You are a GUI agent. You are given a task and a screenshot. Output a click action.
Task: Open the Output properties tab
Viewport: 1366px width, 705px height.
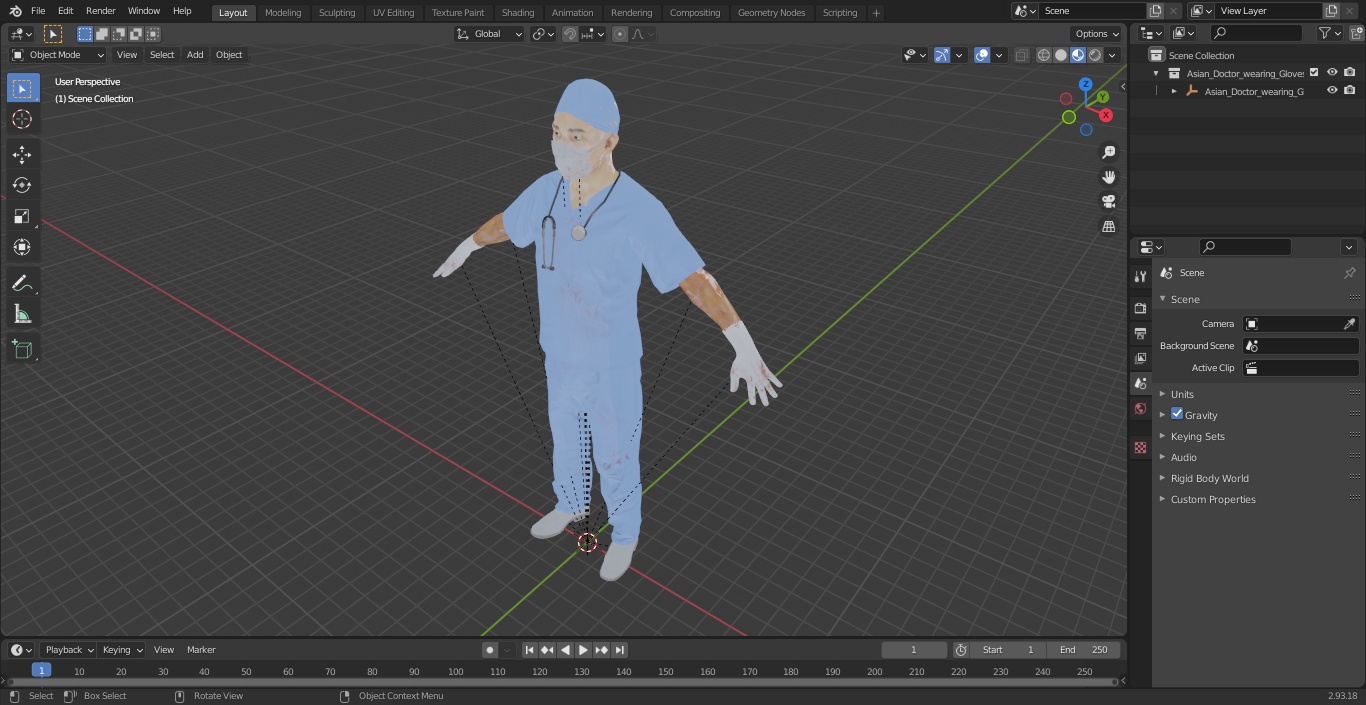click(x=1140, y=333)
